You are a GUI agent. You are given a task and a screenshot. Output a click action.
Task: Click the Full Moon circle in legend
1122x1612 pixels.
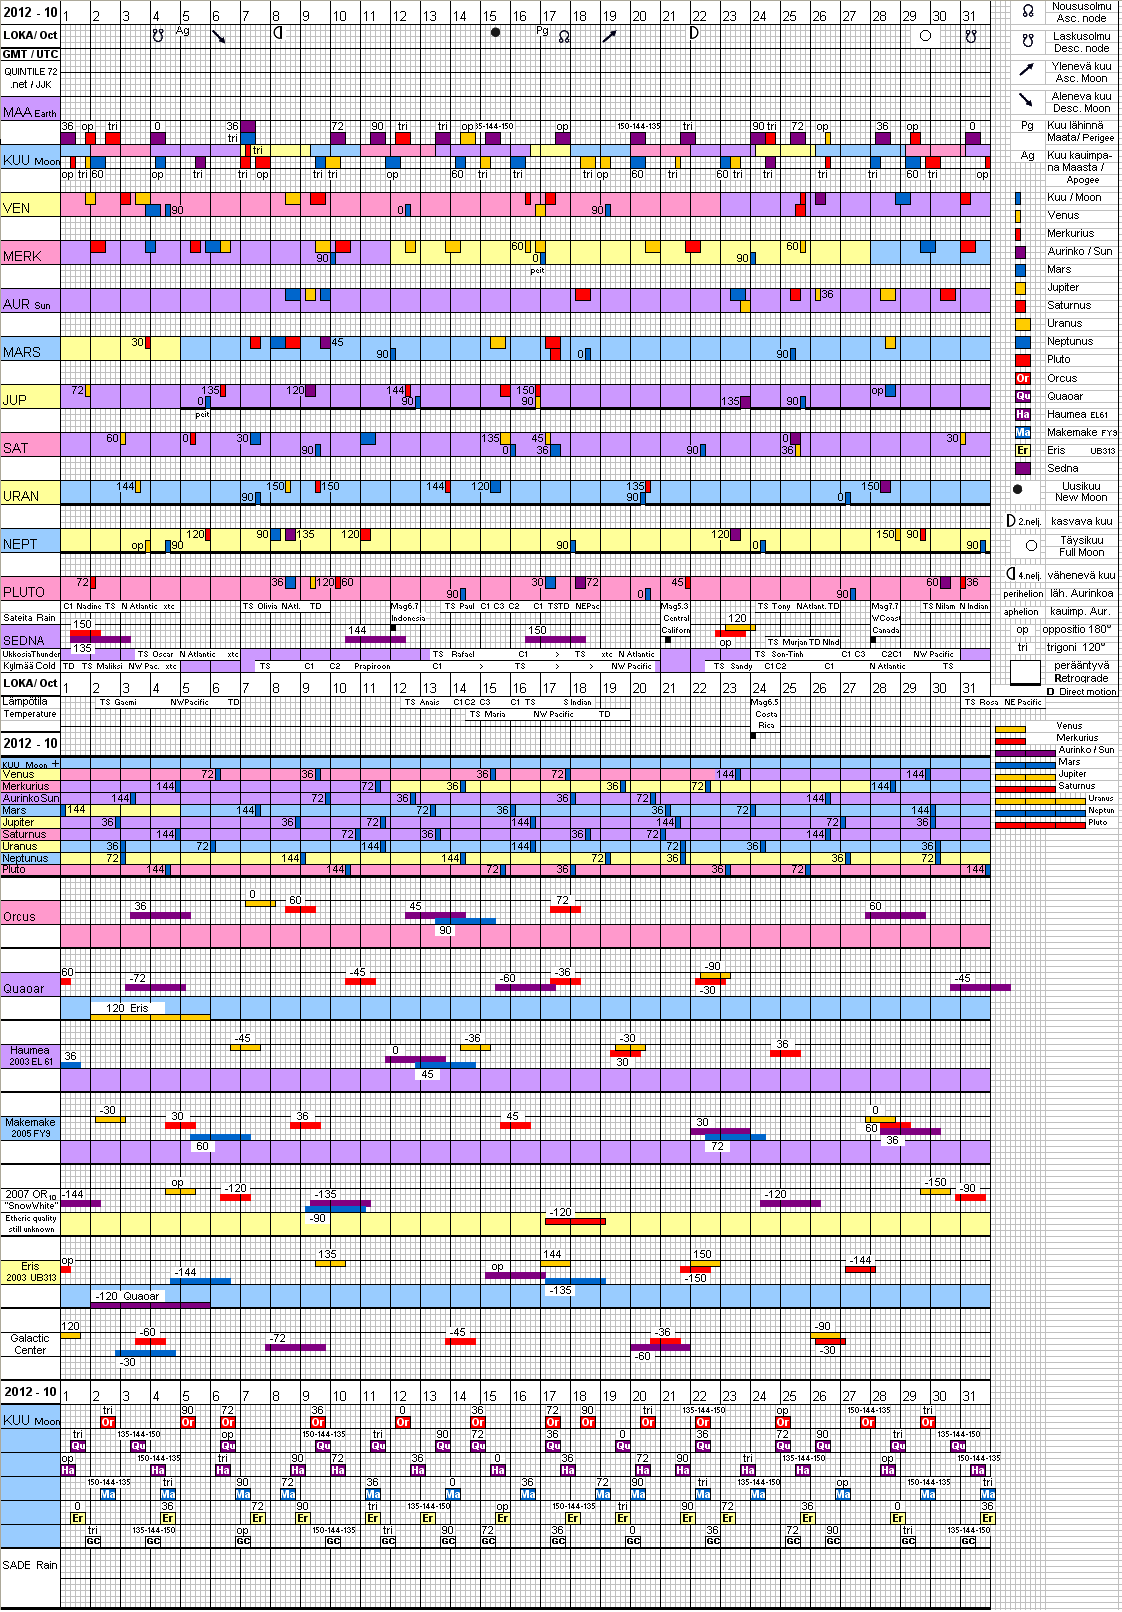(1031, 546)
